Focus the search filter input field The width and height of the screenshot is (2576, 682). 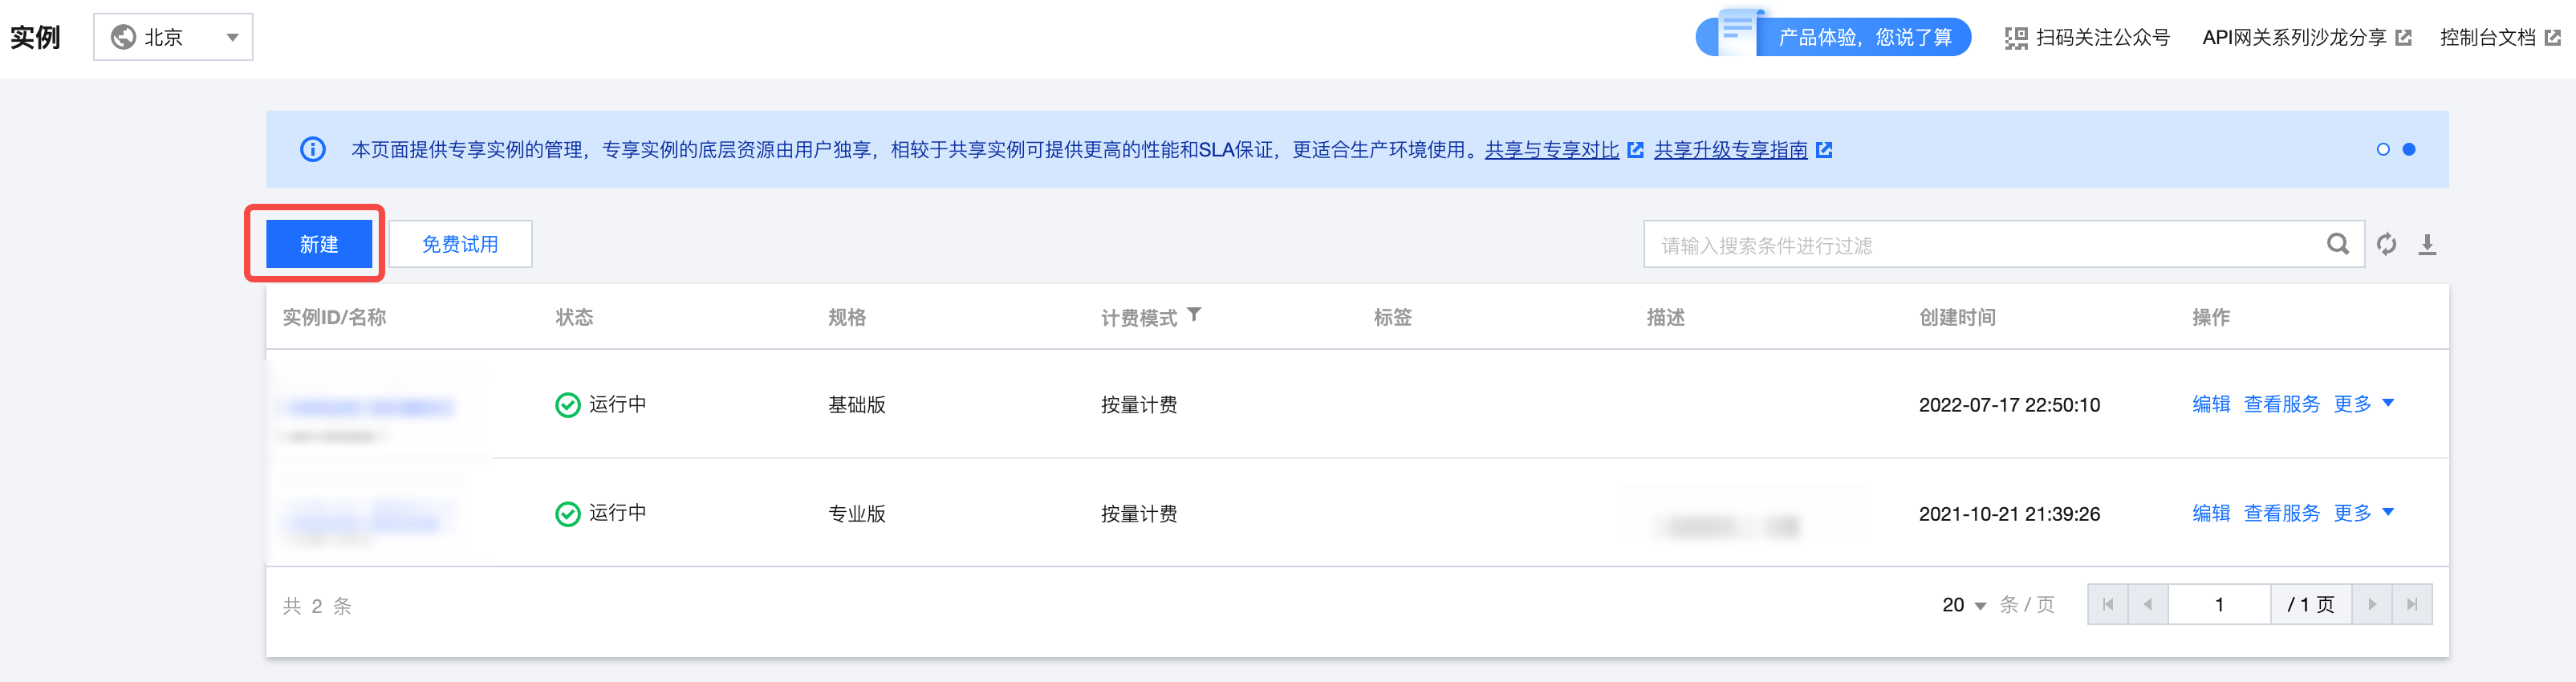(x=1985, y=245)
